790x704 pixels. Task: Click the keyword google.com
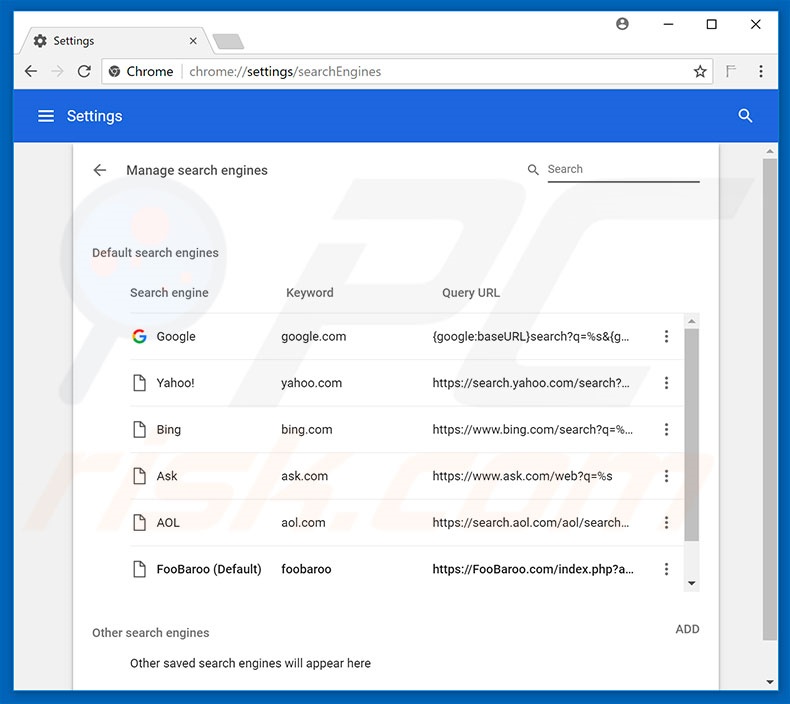pos(313,336)
